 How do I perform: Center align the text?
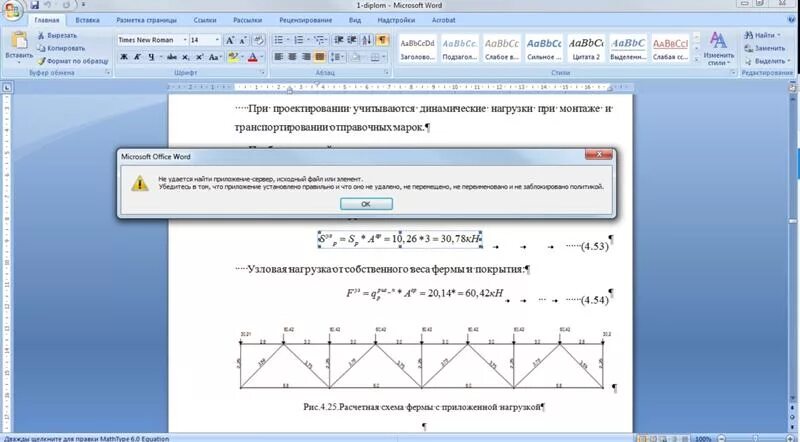click(x=292, y=57)
